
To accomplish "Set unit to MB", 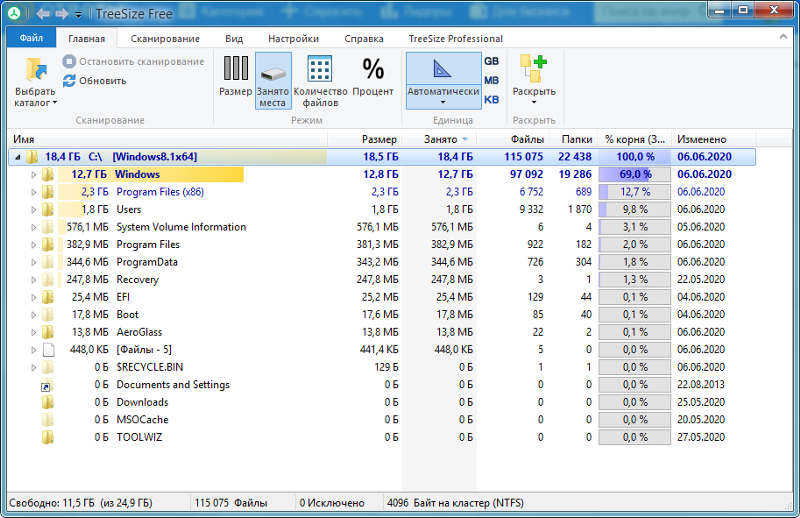I will point(491,81).
